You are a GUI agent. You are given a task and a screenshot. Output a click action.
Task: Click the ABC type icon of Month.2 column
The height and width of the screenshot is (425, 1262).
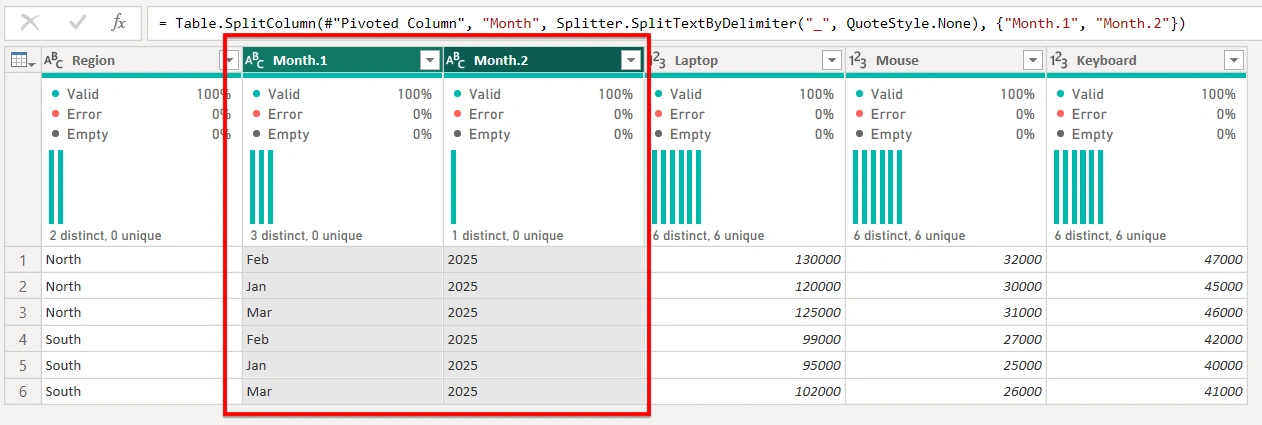coord(456,61)
